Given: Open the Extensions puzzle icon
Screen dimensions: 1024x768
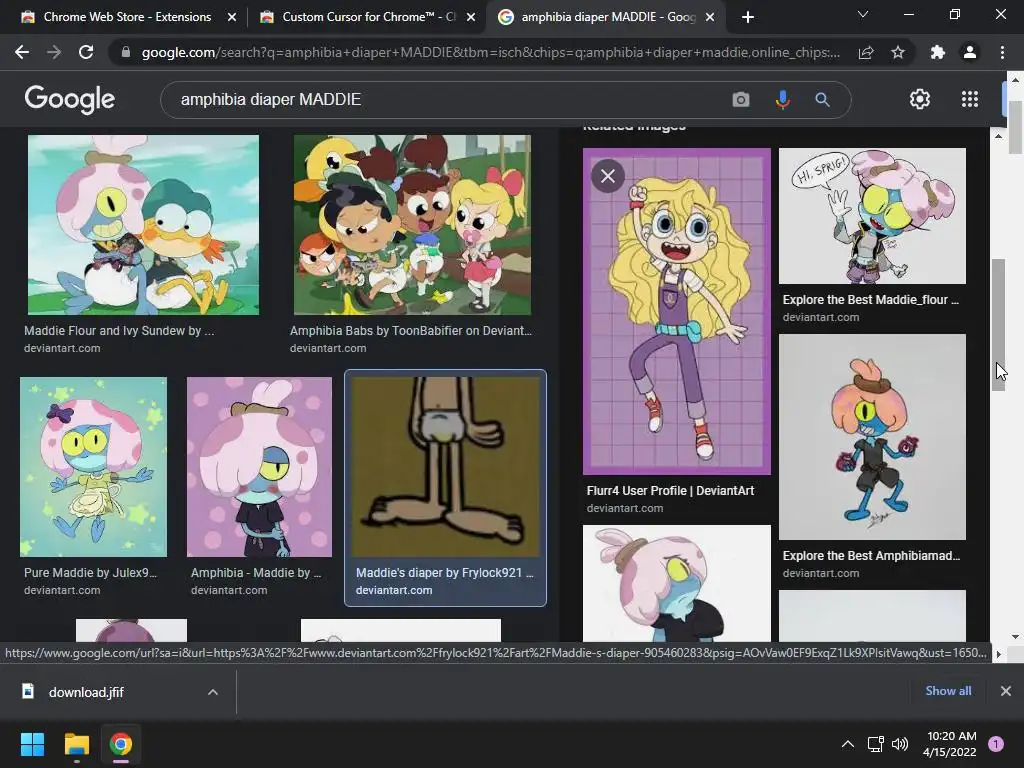Looking at the screenshot, I should (x=938, y=52).
